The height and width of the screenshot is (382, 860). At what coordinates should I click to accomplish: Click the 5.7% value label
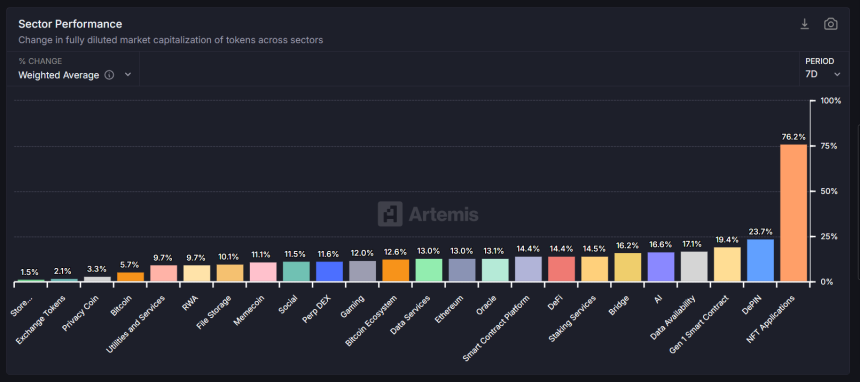131,264
